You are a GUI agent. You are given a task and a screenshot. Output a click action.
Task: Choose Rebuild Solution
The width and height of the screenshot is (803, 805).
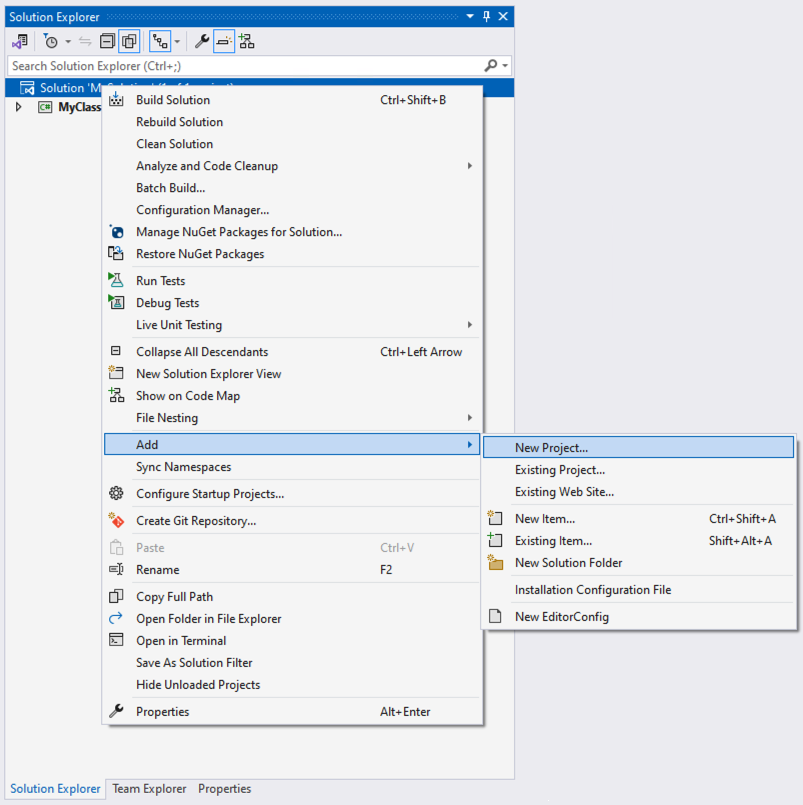(293, 122)
